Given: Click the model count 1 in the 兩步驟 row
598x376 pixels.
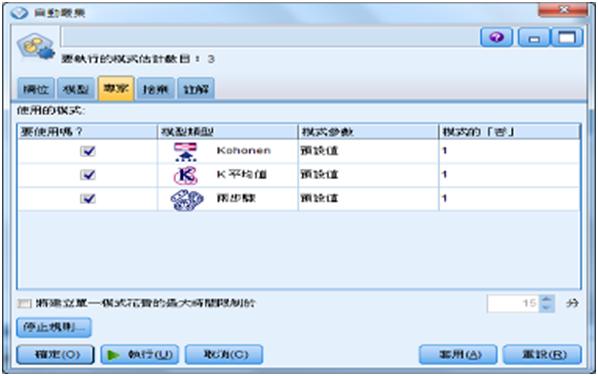Looking at the screenshot, I should [x=445, y=198].
